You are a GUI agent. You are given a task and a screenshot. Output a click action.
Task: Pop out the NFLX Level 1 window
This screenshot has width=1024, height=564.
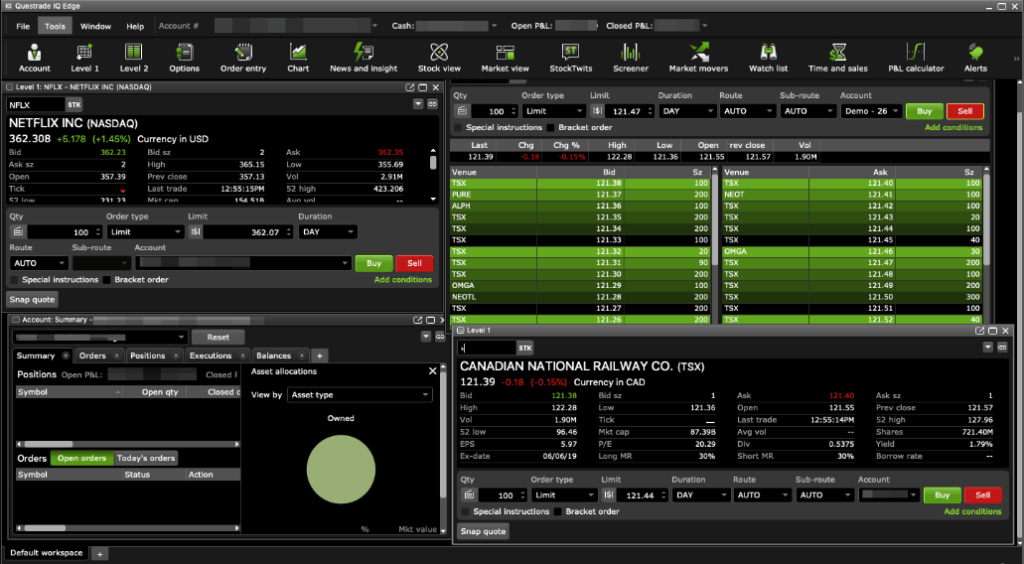coord(409,87)
